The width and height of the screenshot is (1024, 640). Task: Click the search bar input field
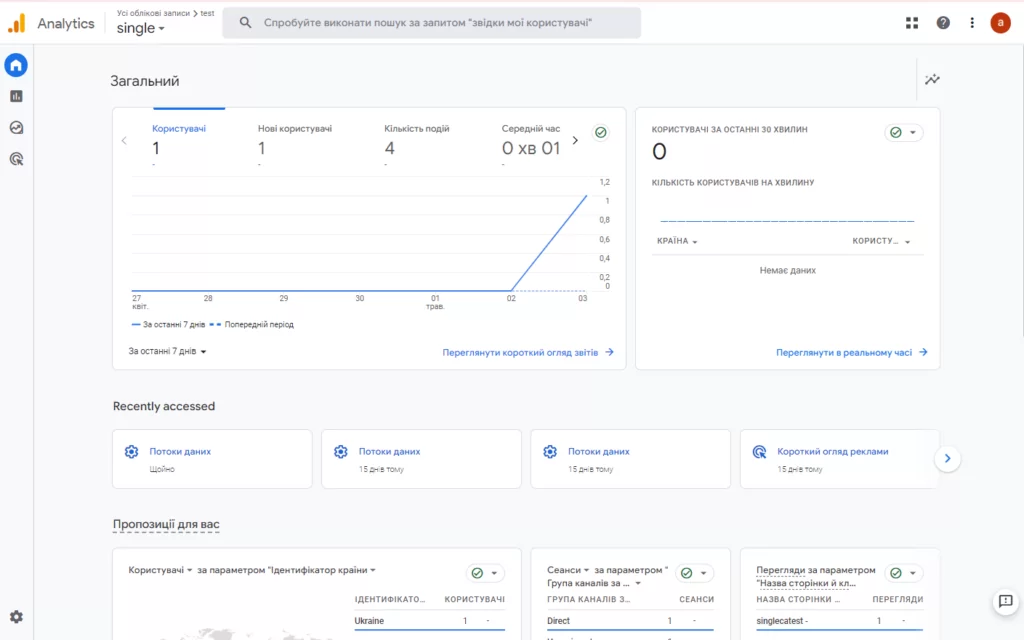[x=432, y=23]
